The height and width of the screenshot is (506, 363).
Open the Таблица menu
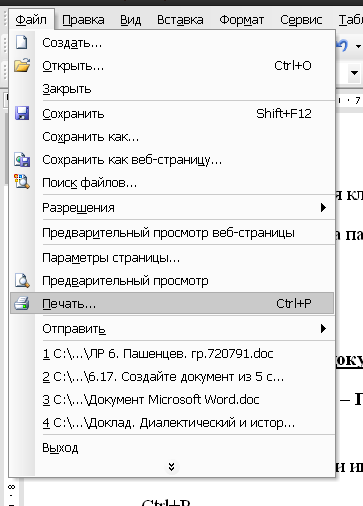tap(350, 20)
